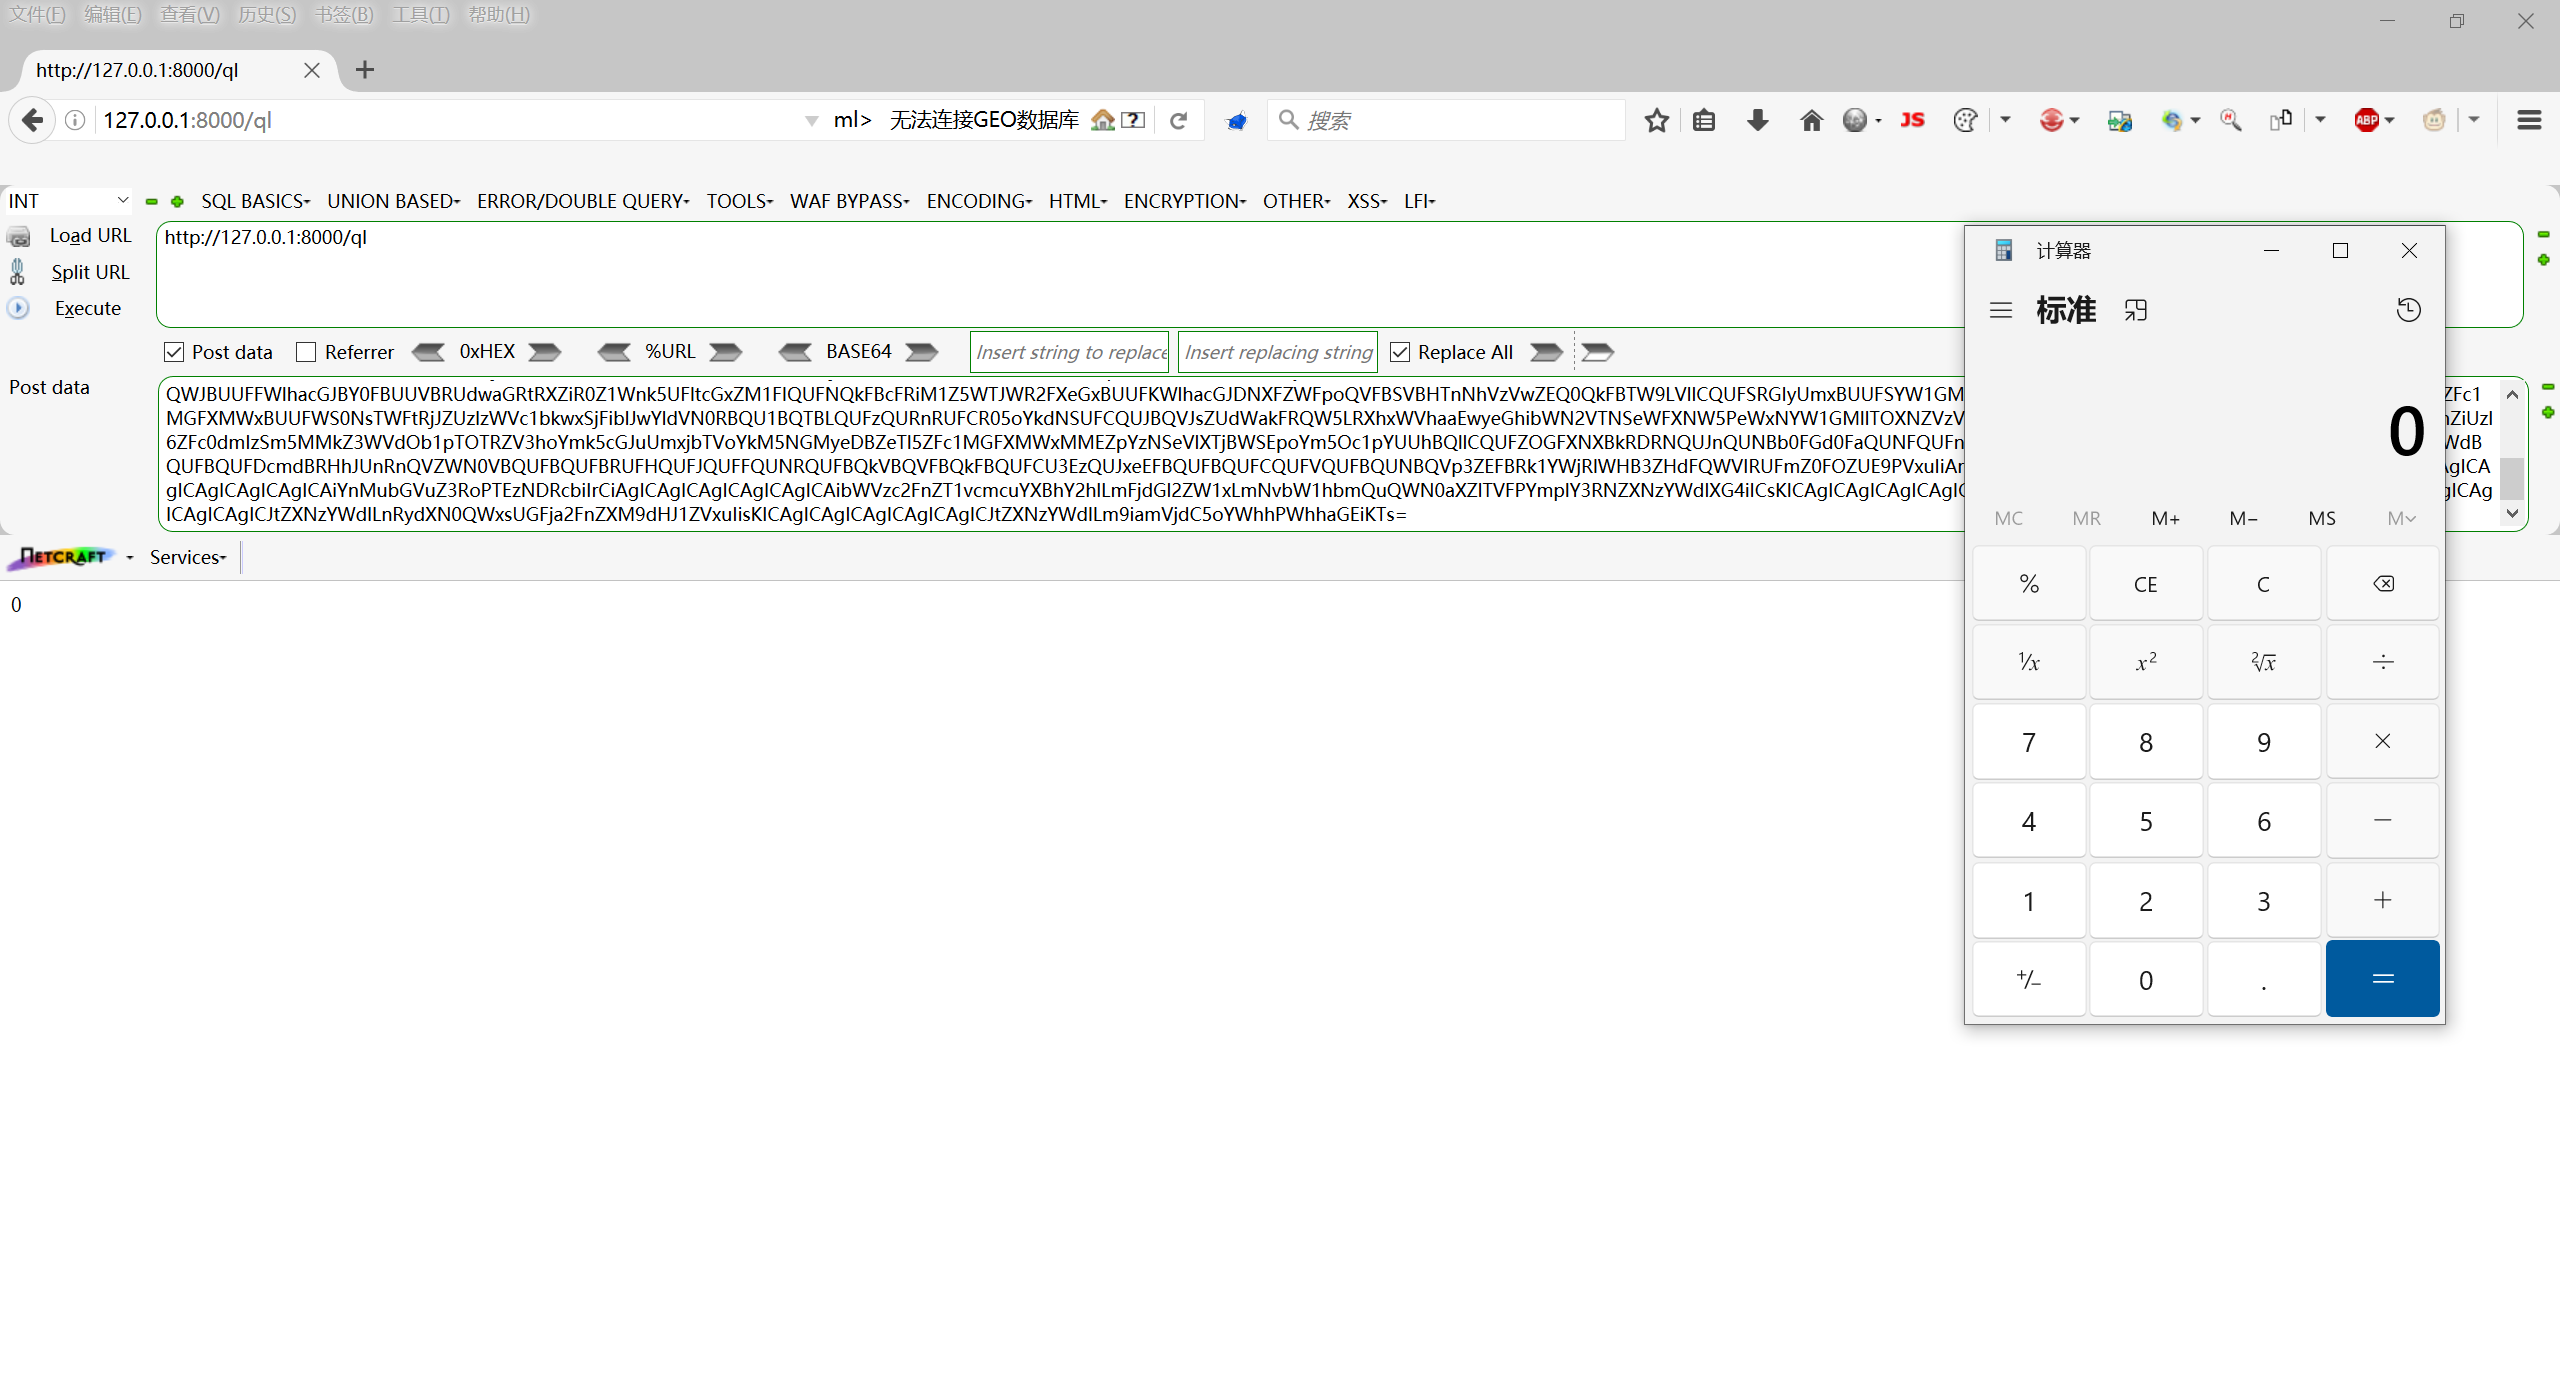Viewport: 2560px width, 1380px height.
Task: Click the Post data vertical scrollbar thumb
Action: pyautogui.click(x=2512, y=478)
